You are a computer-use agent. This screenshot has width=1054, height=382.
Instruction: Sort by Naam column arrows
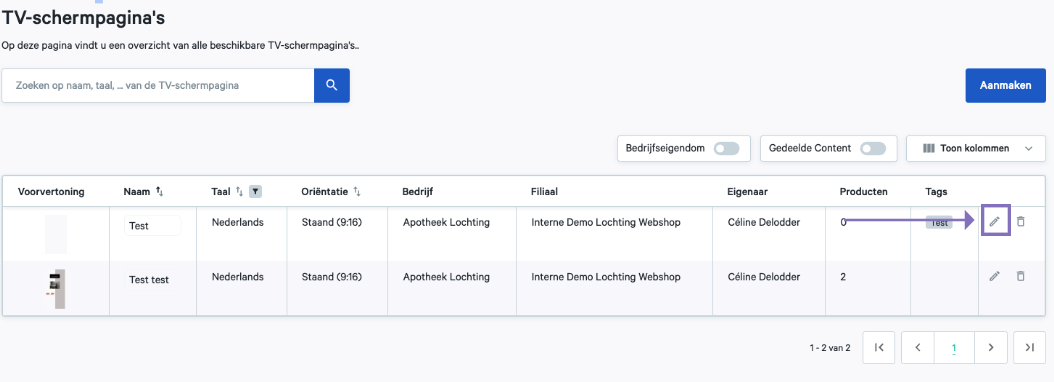tap(159, 192)
